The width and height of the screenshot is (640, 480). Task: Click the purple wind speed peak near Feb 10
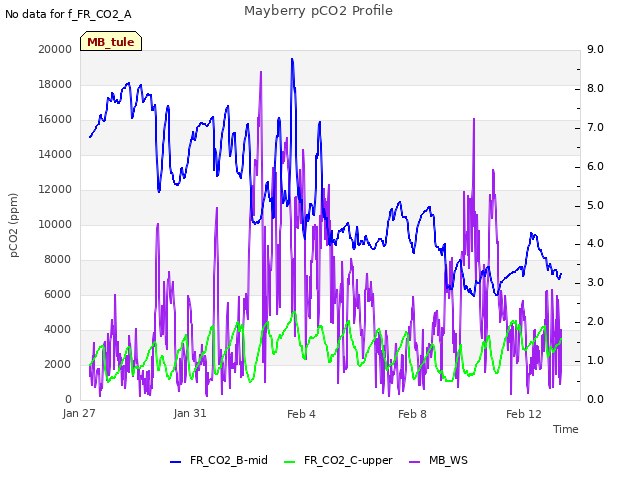[x=474, y=120]
